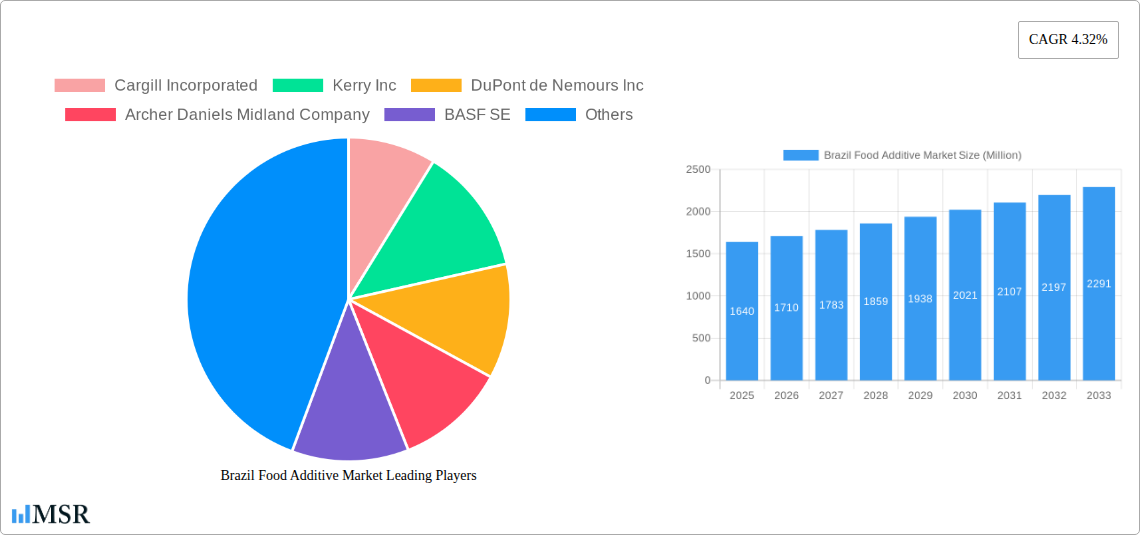The height and width of the screenshot is (535, 1140).
Task: Click the 2031 bar showing 2107
Action: (x=1010, y=291)
